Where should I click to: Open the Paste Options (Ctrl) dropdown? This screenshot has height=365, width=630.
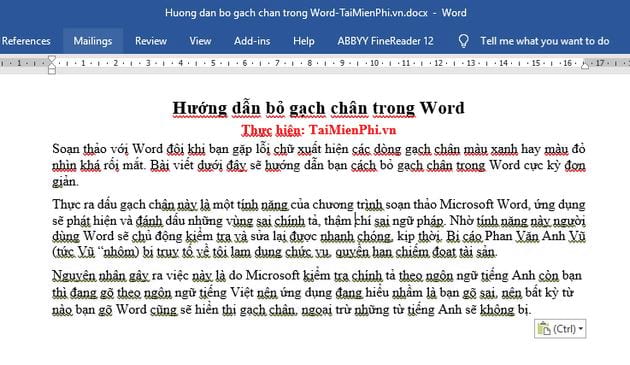560,329
